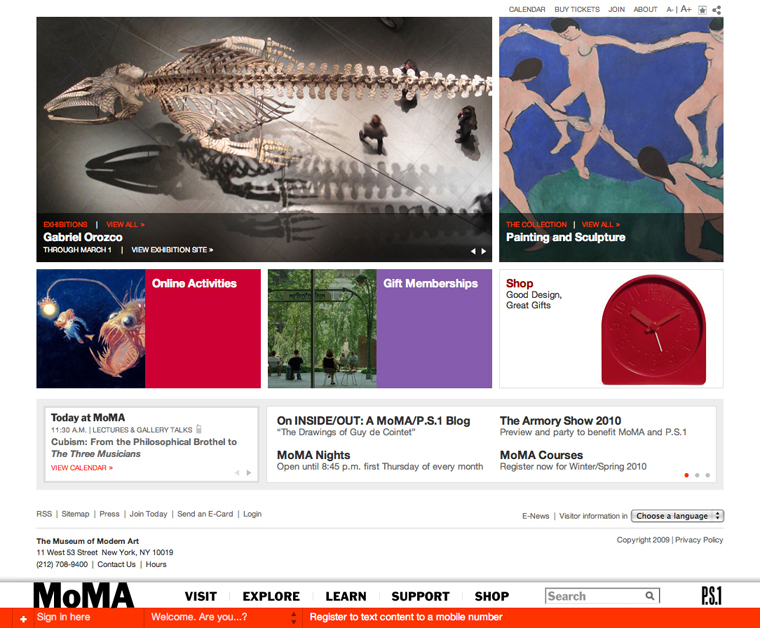Click the plus icon beside Sign in here
This screenshot has width=760, height=628.
pos(23,619)
